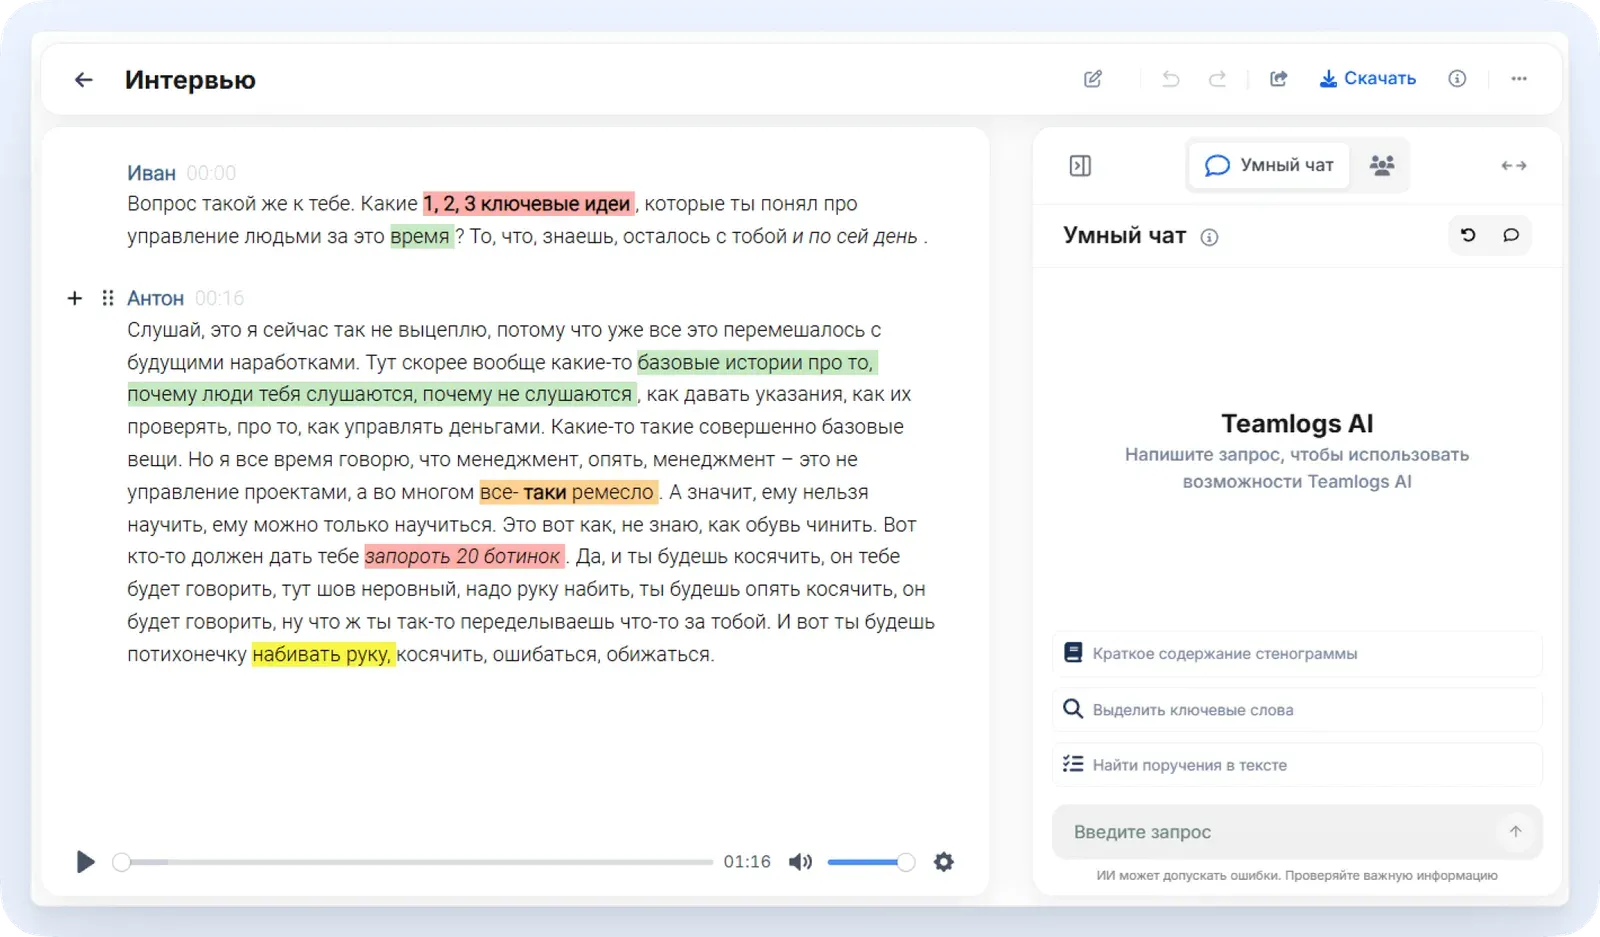Click orange highlighted все-таки ремесло

569,492
